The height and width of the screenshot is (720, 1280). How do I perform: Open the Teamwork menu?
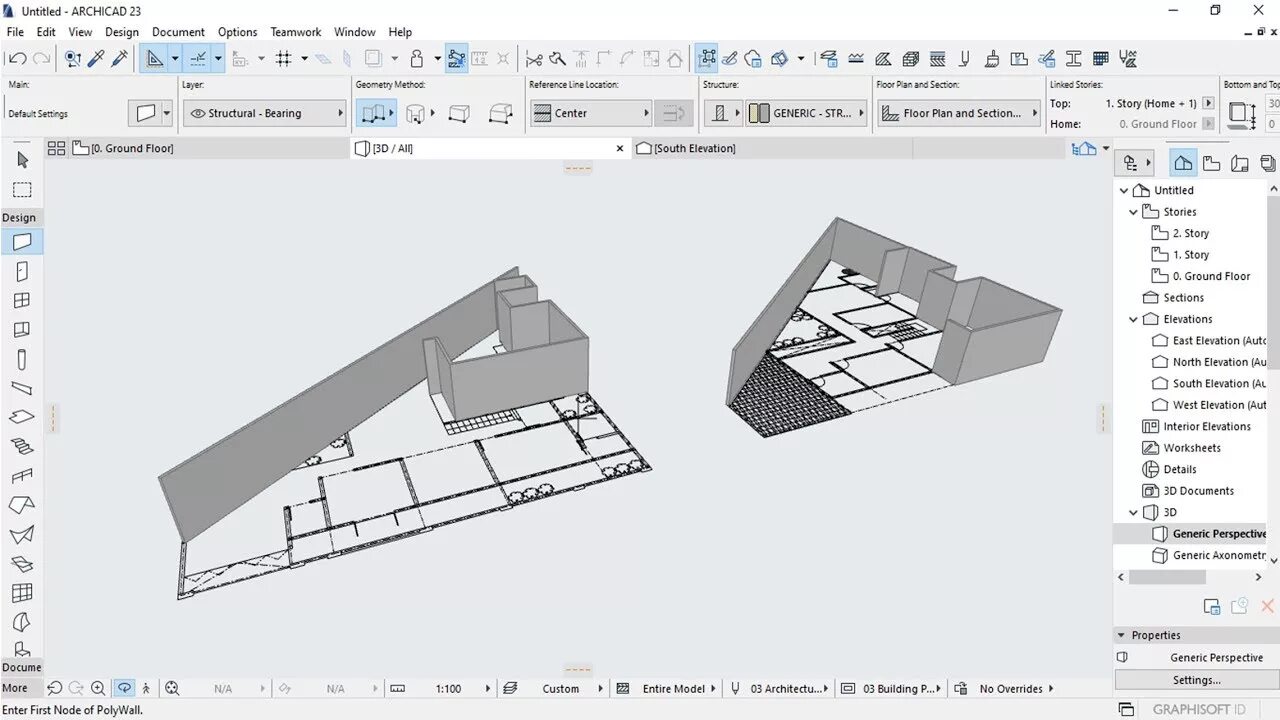[x=296, y=32]
